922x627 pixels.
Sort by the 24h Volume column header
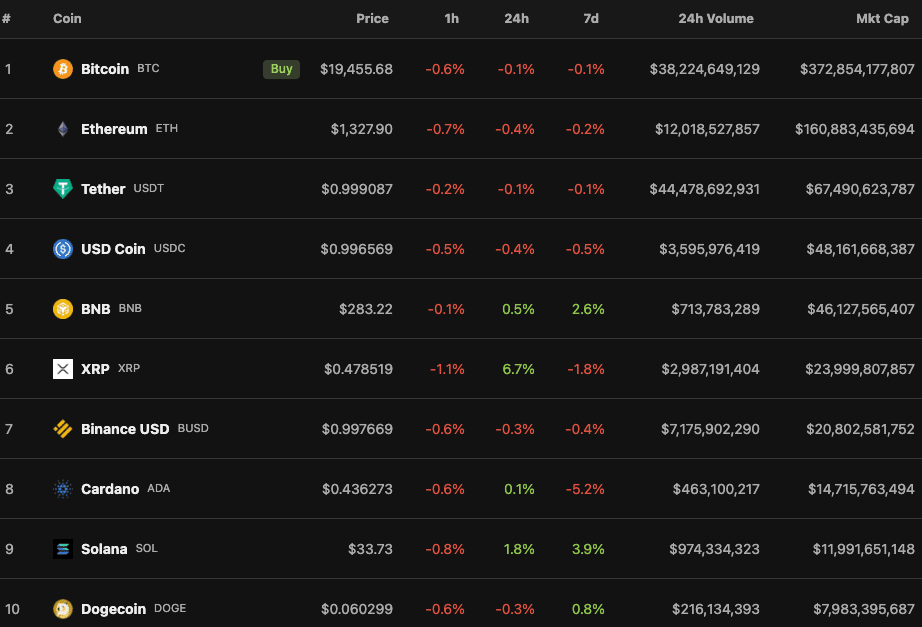click(716, 18)
